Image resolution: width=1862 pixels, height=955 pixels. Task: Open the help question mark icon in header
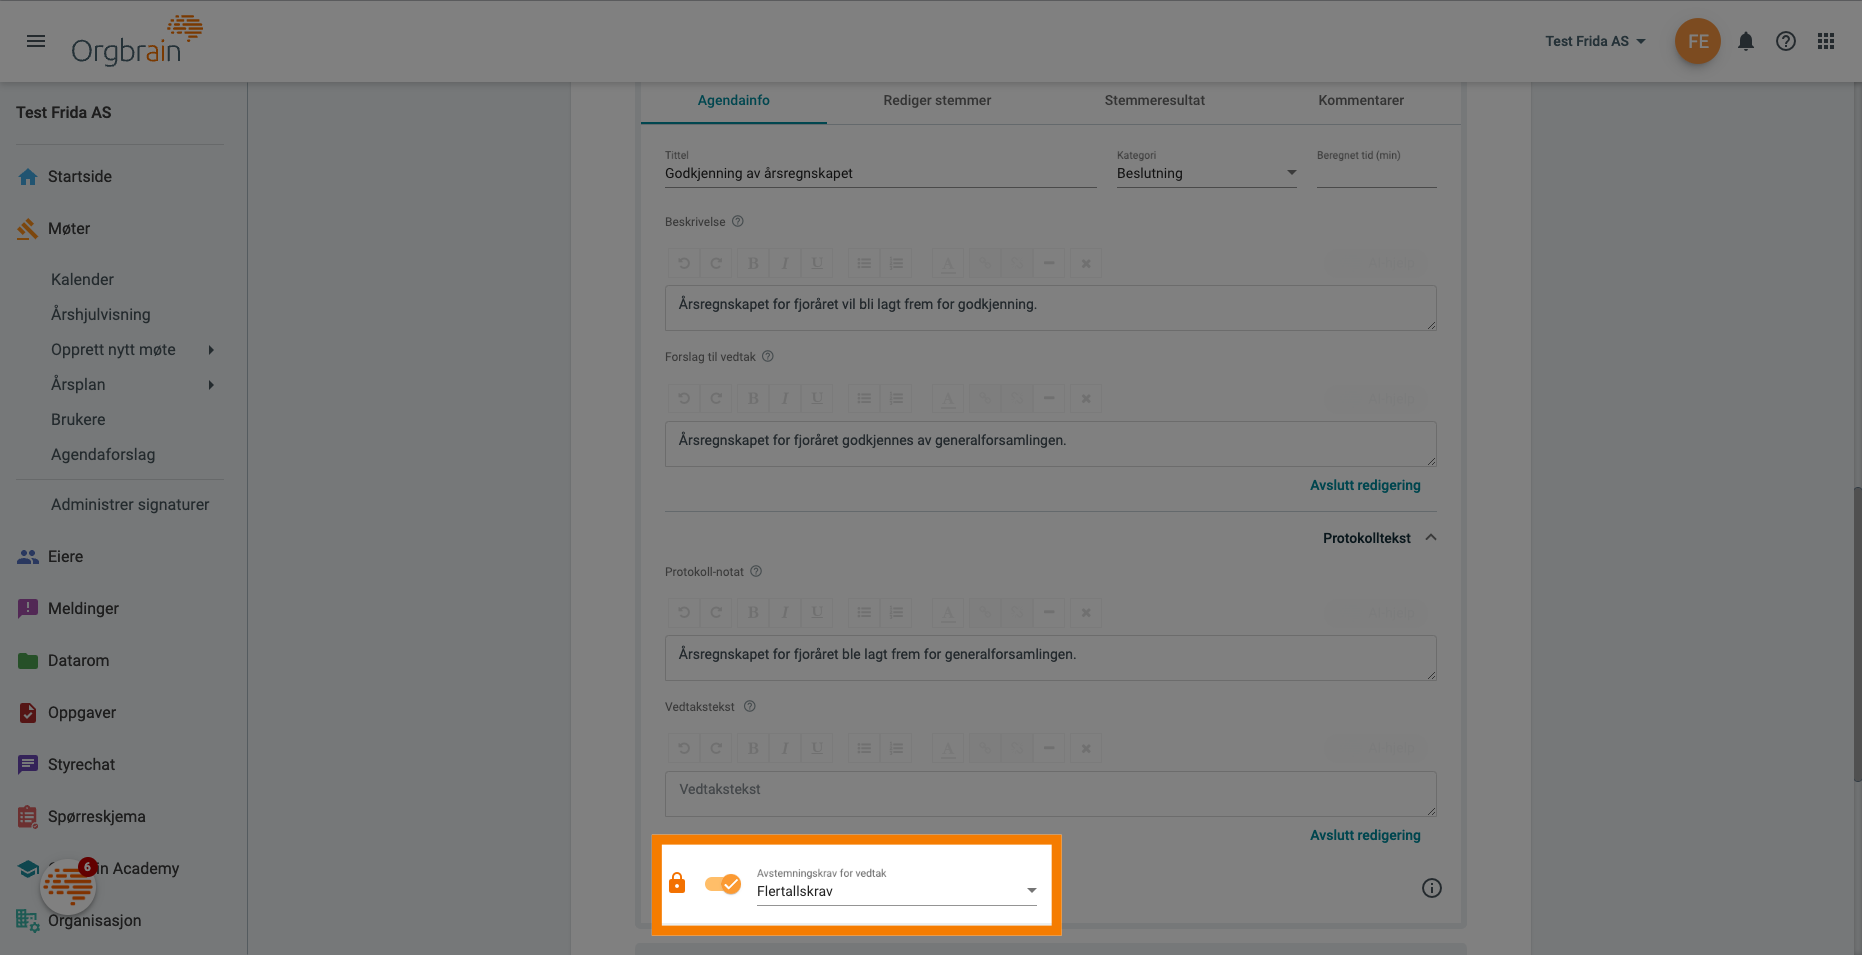coord(1786,41)
